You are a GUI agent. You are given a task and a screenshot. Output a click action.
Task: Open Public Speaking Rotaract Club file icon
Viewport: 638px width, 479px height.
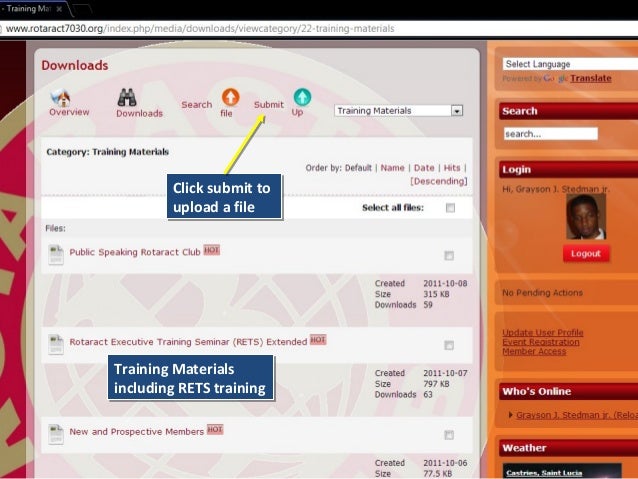click(56, 255)
